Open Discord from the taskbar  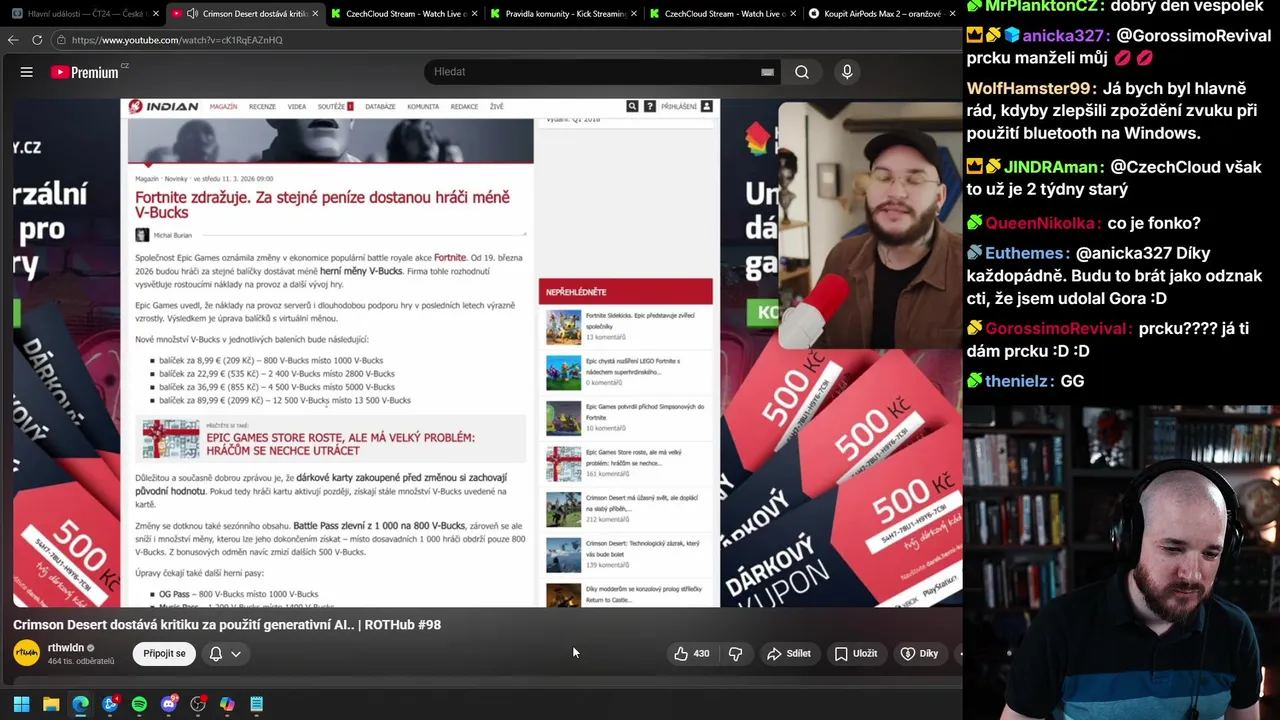tap(169, 704)
